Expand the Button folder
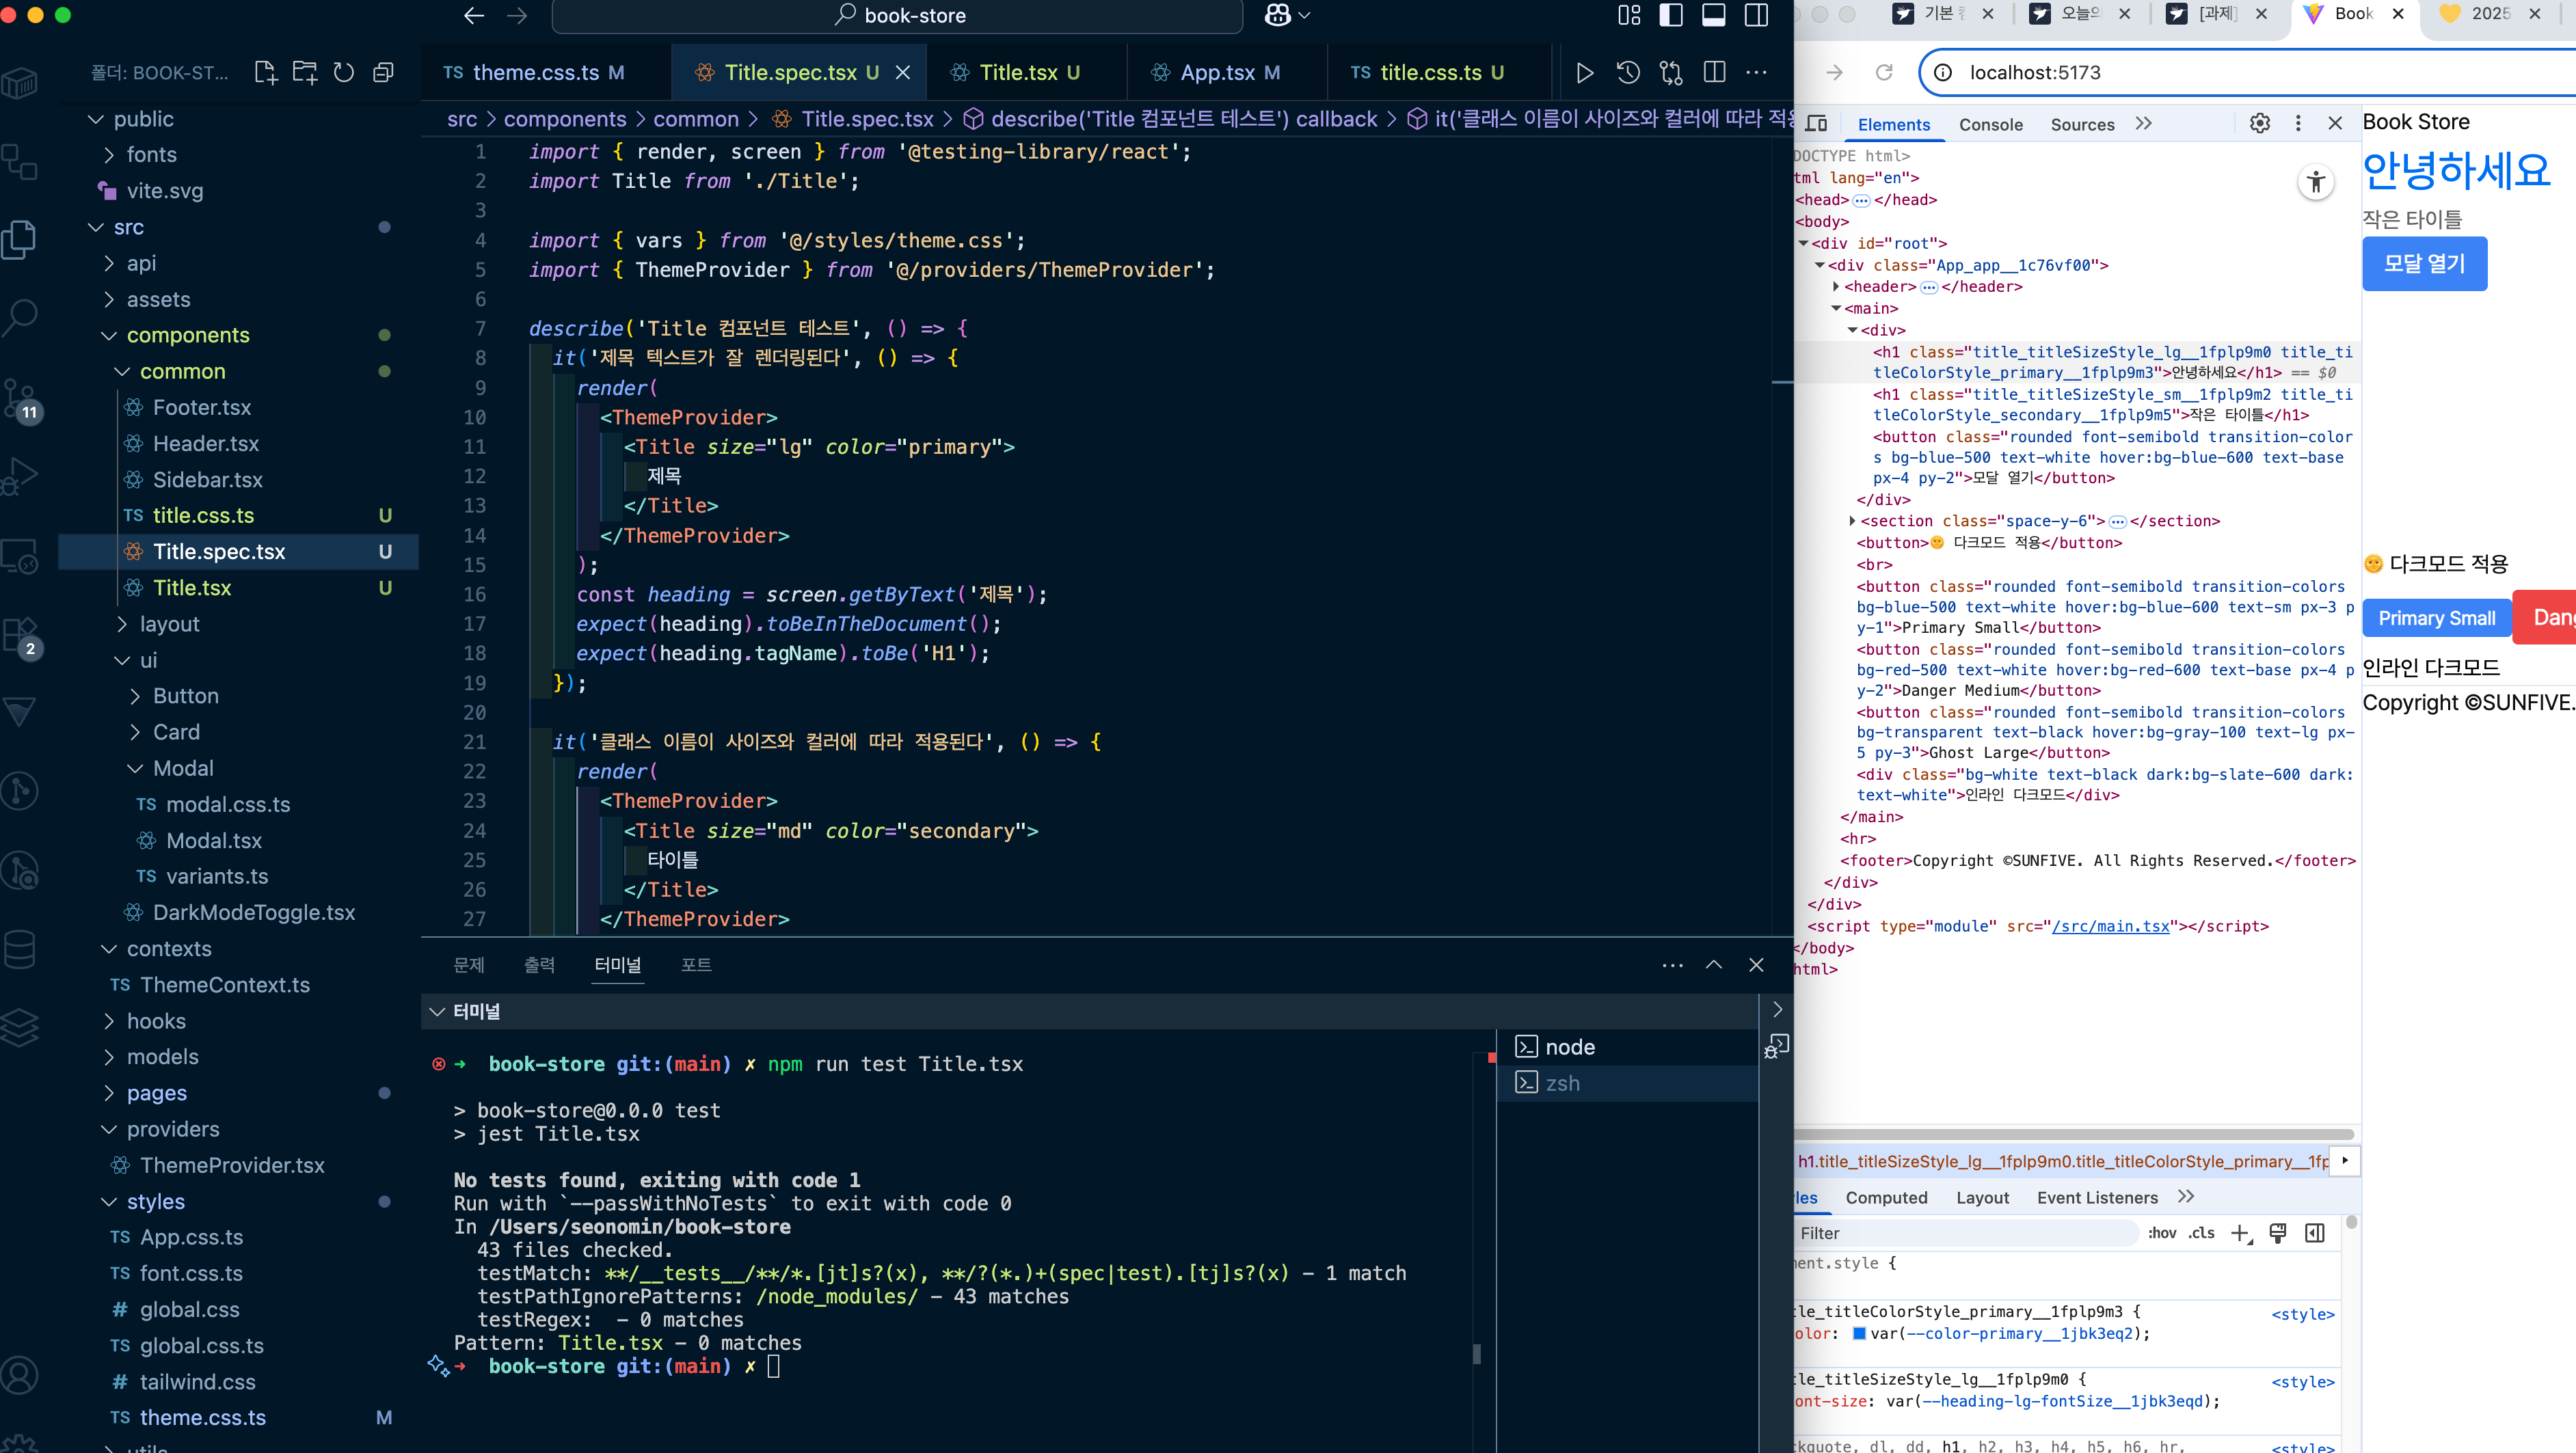This screenshot has height=1453, width=2576. [135, 696]
